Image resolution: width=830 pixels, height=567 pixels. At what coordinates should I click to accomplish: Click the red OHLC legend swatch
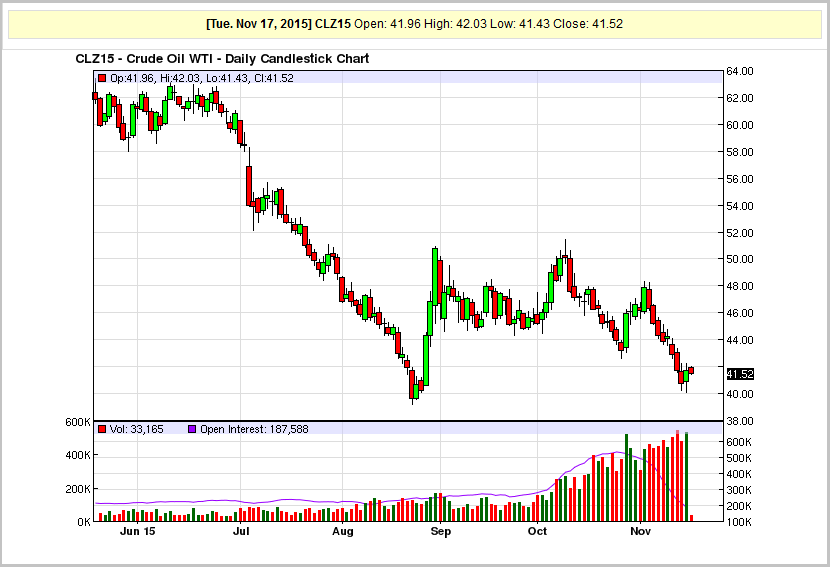coord(102,78)
